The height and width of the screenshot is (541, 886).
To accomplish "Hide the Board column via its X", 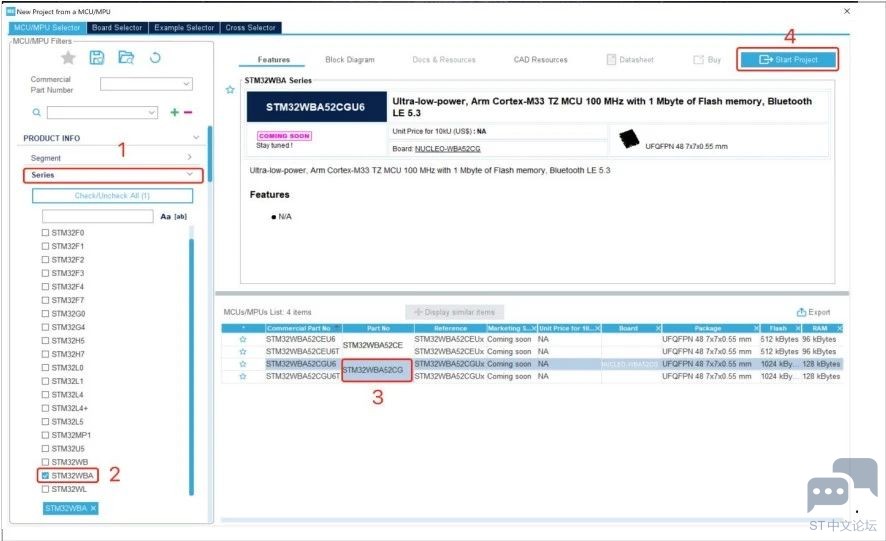I will click(x=658, y=328).
